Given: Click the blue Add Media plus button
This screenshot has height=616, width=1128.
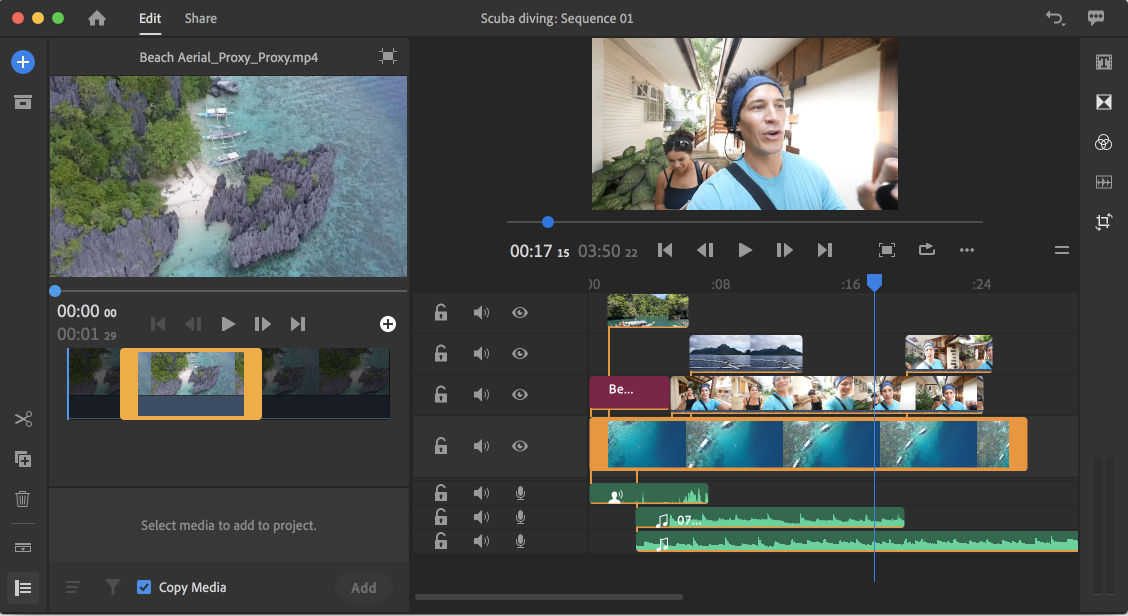Looking at the screenshot, I should pos(23,62).
